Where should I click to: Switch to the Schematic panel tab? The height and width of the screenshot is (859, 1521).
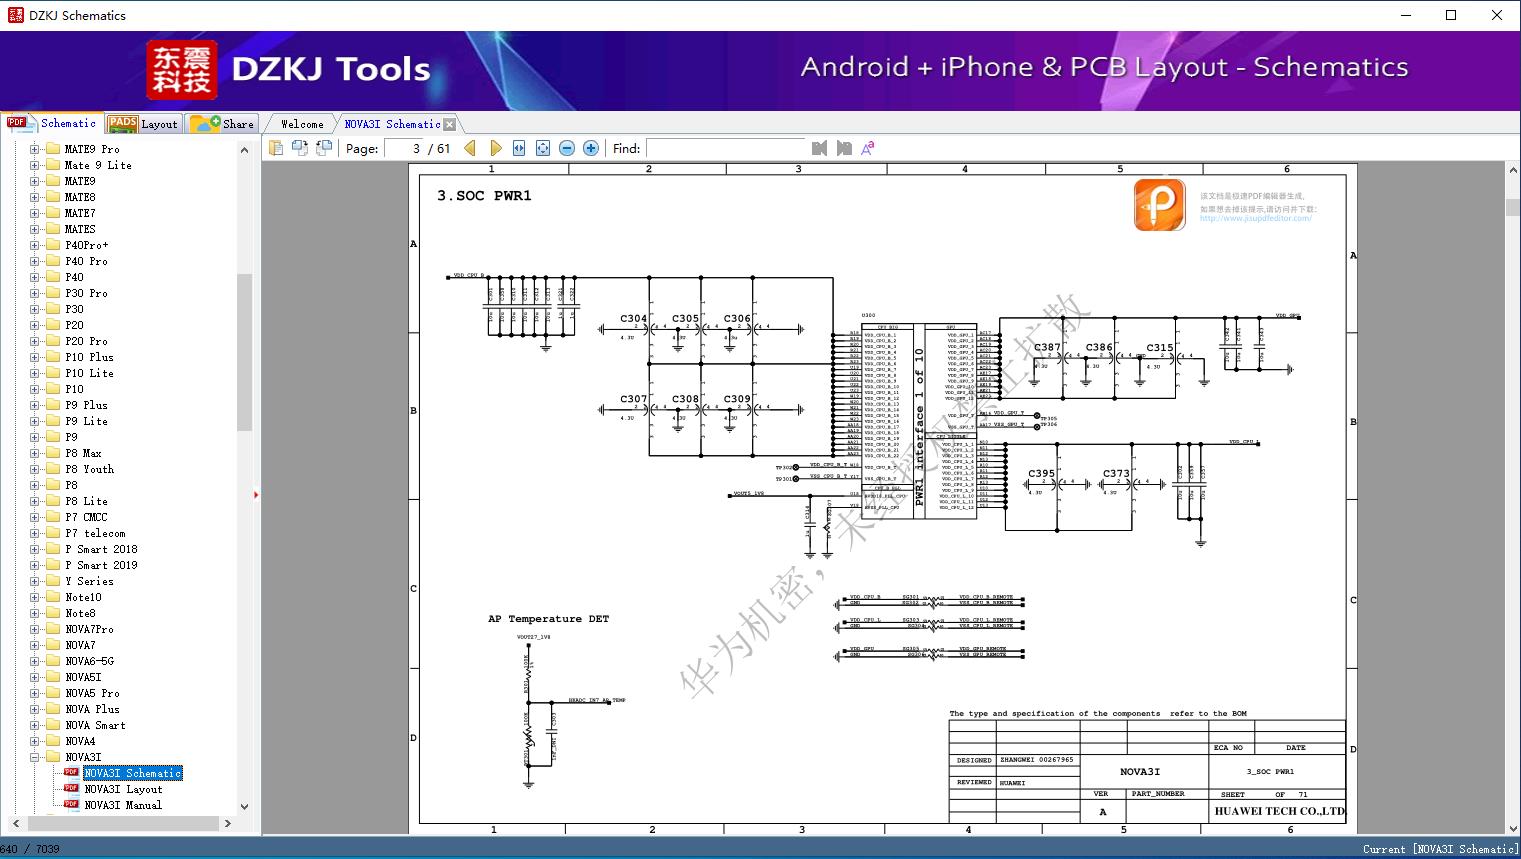[x=52, y=123]
